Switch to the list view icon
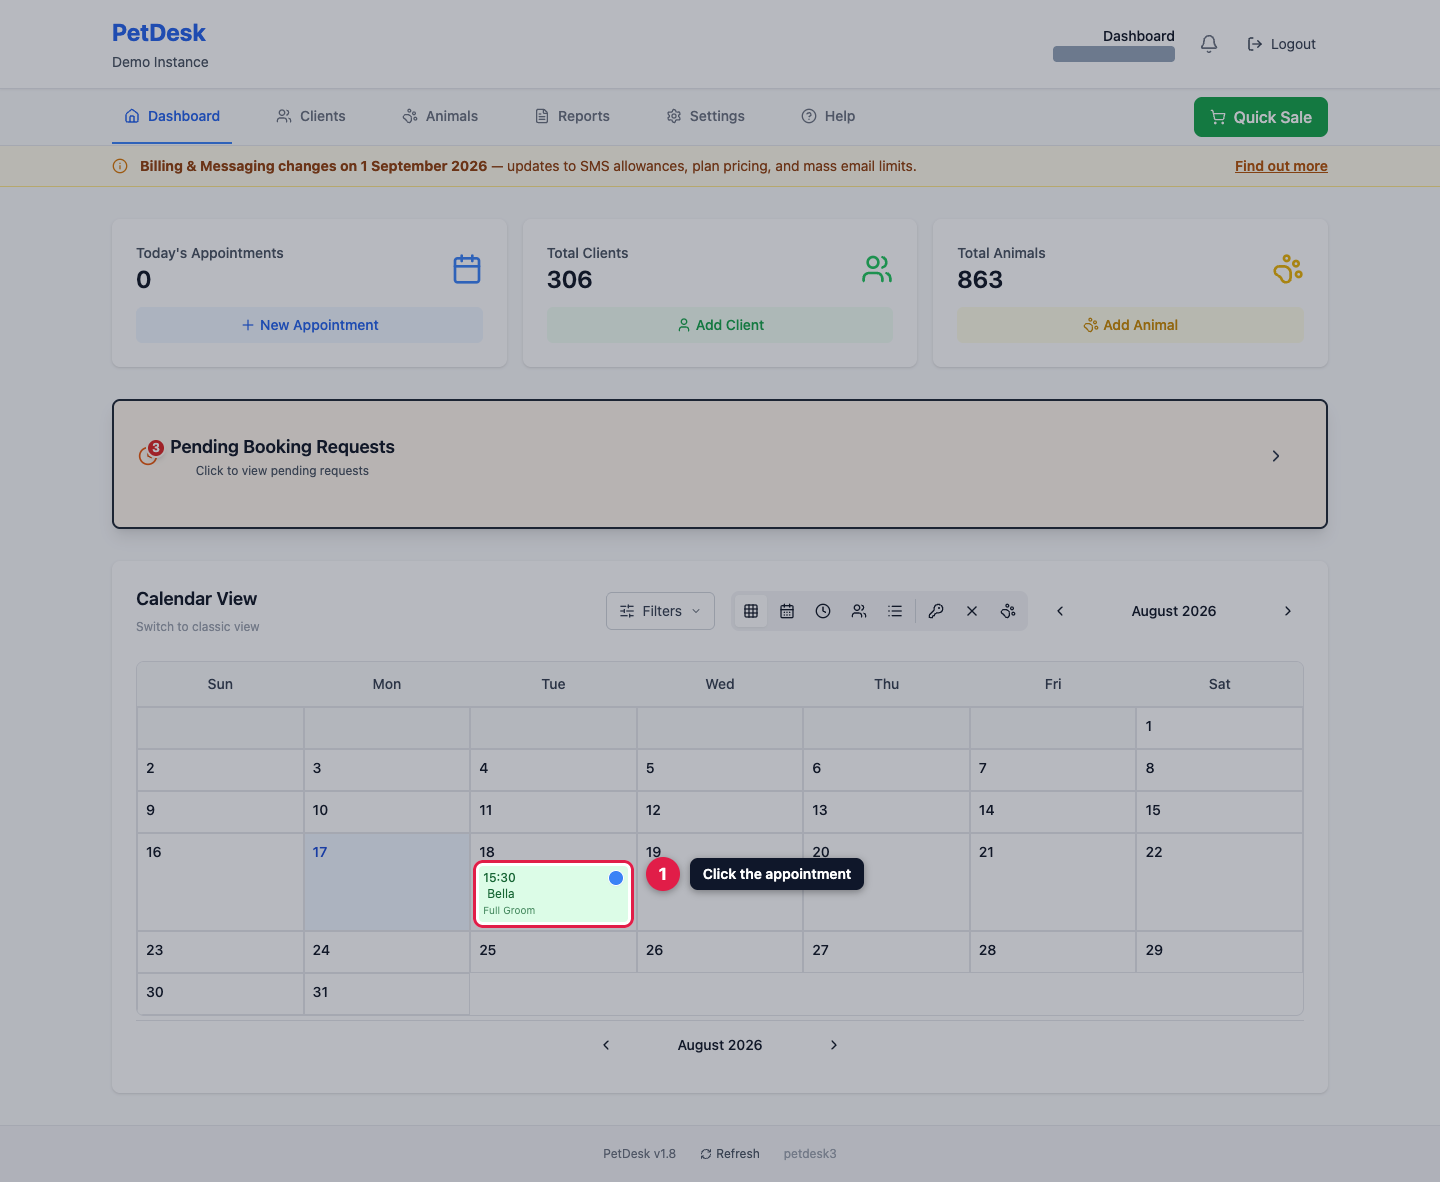Image resolution: width=1440 pixels, height=1182 pixels. coord(895,611)
